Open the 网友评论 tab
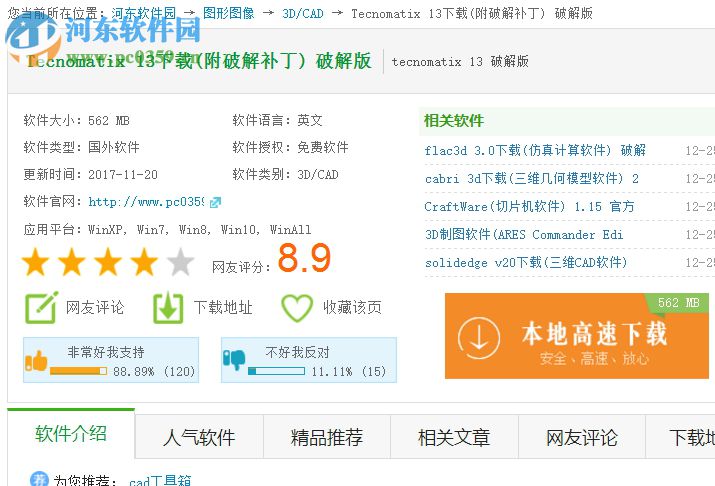Screen dimensions: 715x486 582,437
